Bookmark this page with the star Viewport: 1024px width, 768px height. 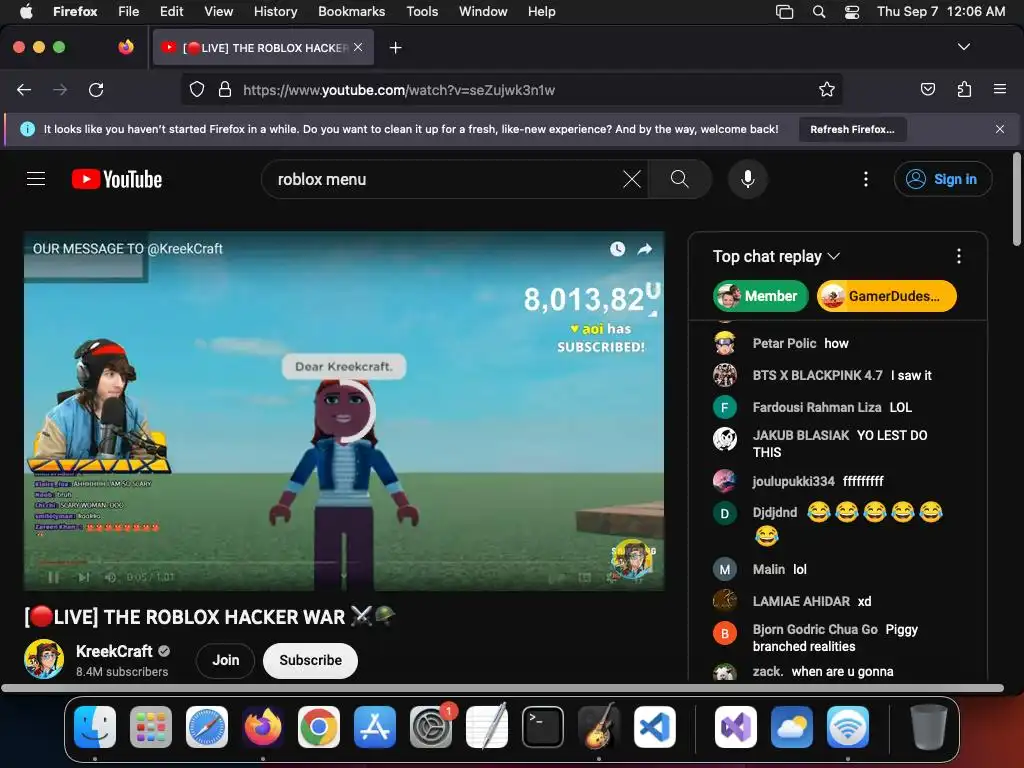[827, 89]
